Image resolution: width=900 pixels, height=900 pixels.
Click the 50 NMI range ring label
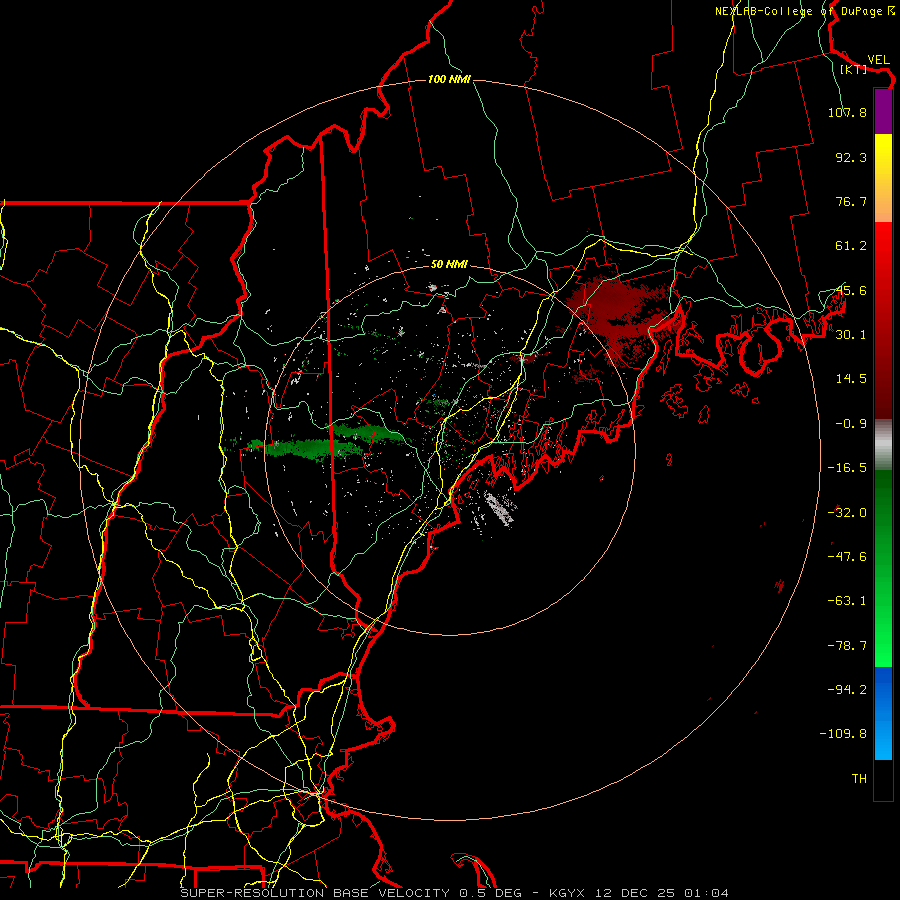click(x=449, y=264)
